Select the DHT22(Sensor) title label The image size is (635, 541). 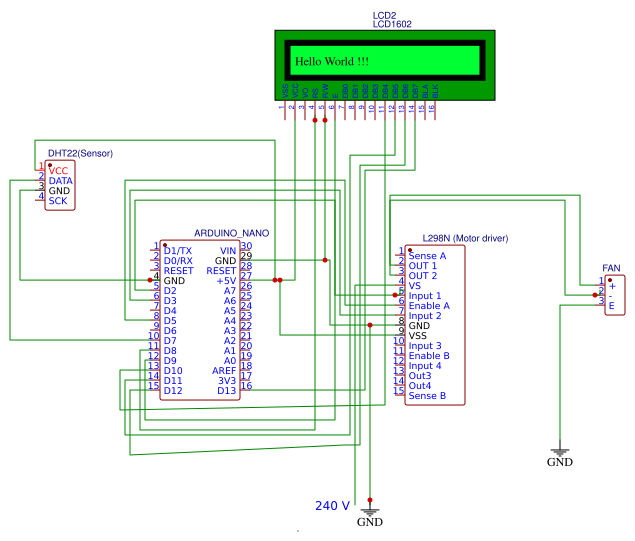[x=80, y=153]
